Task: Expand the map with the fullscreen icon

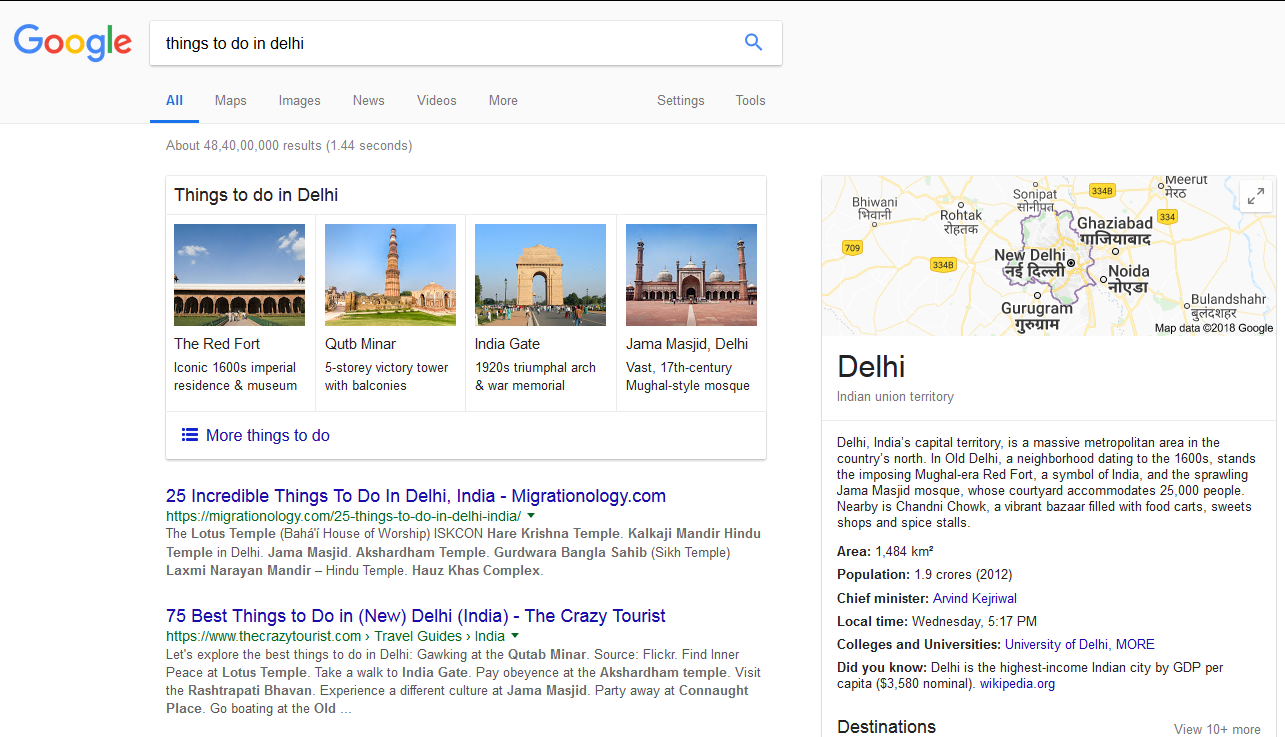Action: (x=1256, y=196)
